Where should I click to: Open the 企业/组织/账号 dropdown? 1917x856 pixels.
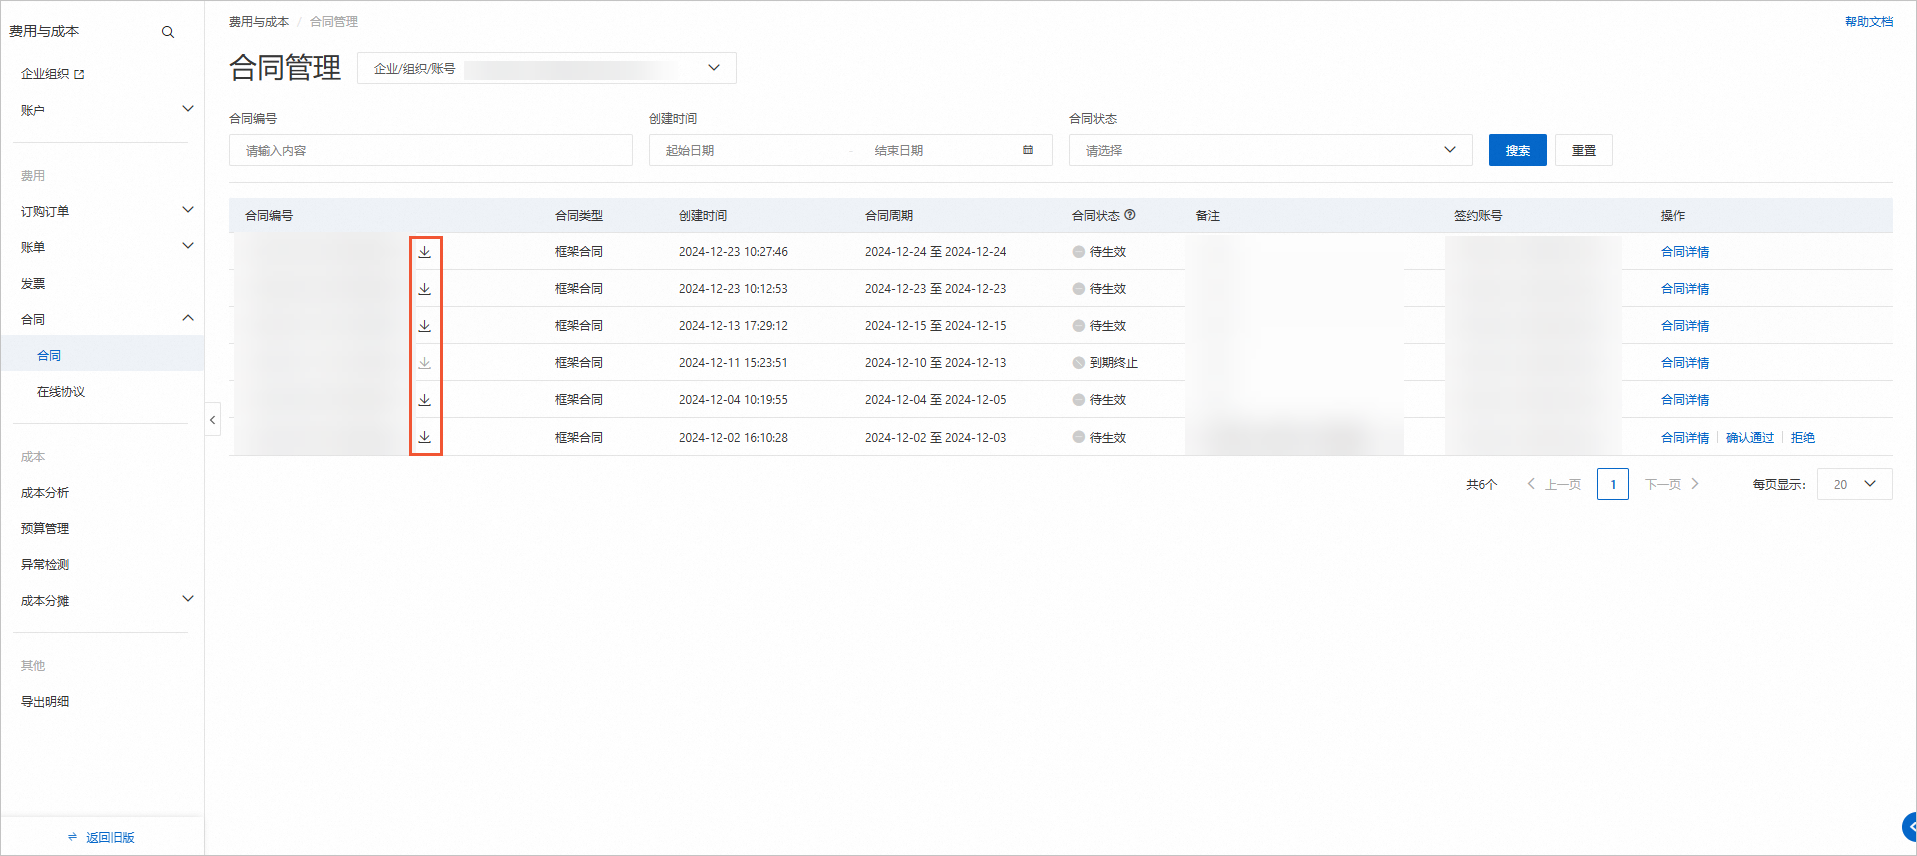[x=547, y=68]
